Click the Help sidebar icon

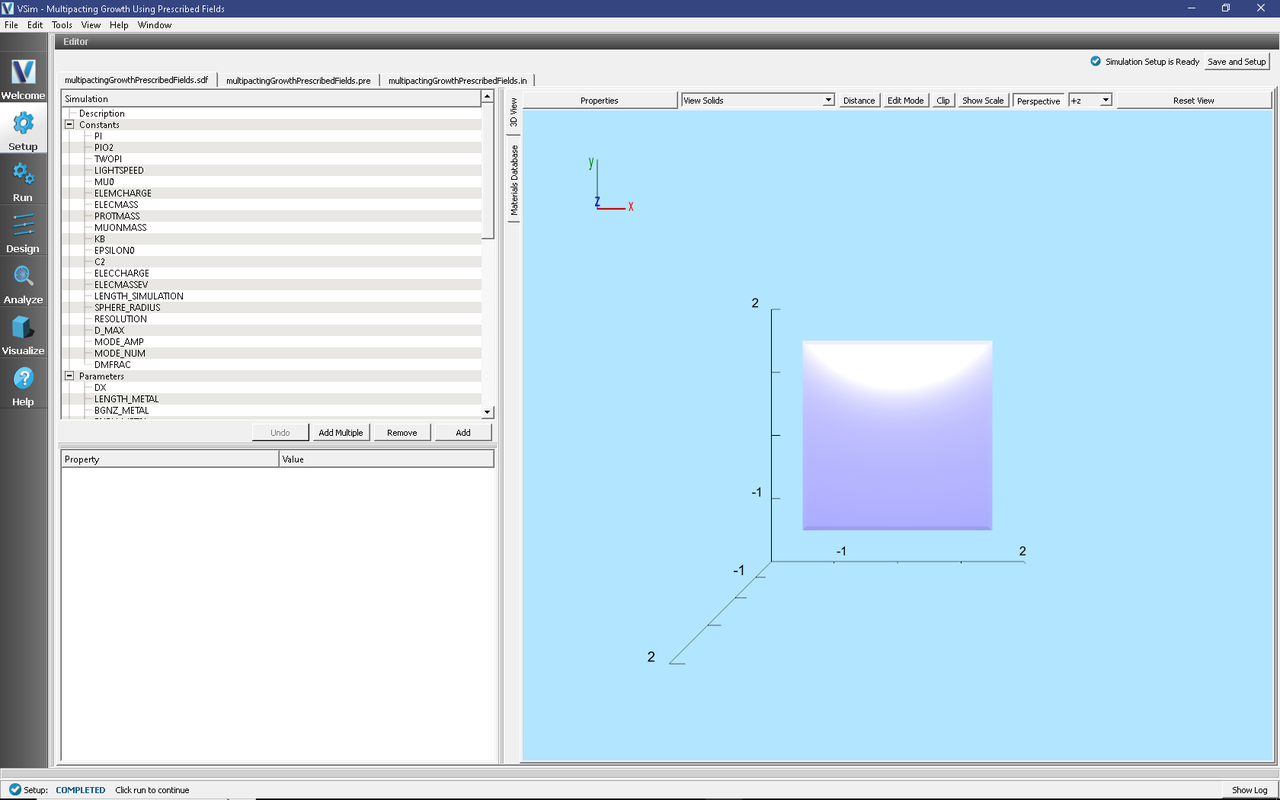point(22,387)
